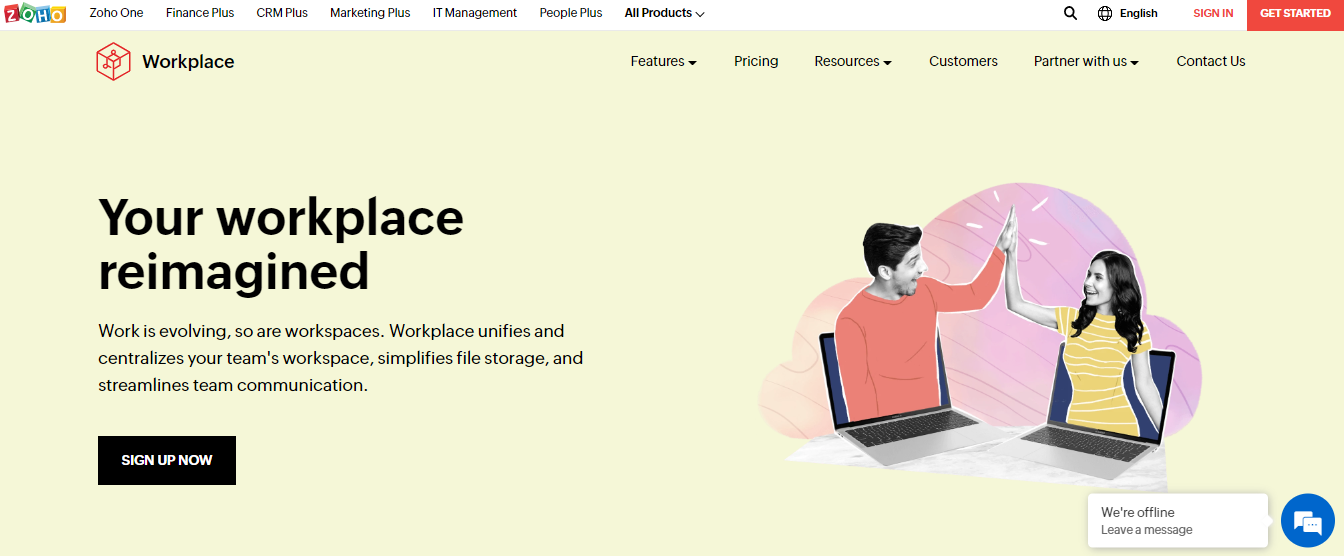Open the Contact Us page
1344x556 pixels.
click(1211, 61)
